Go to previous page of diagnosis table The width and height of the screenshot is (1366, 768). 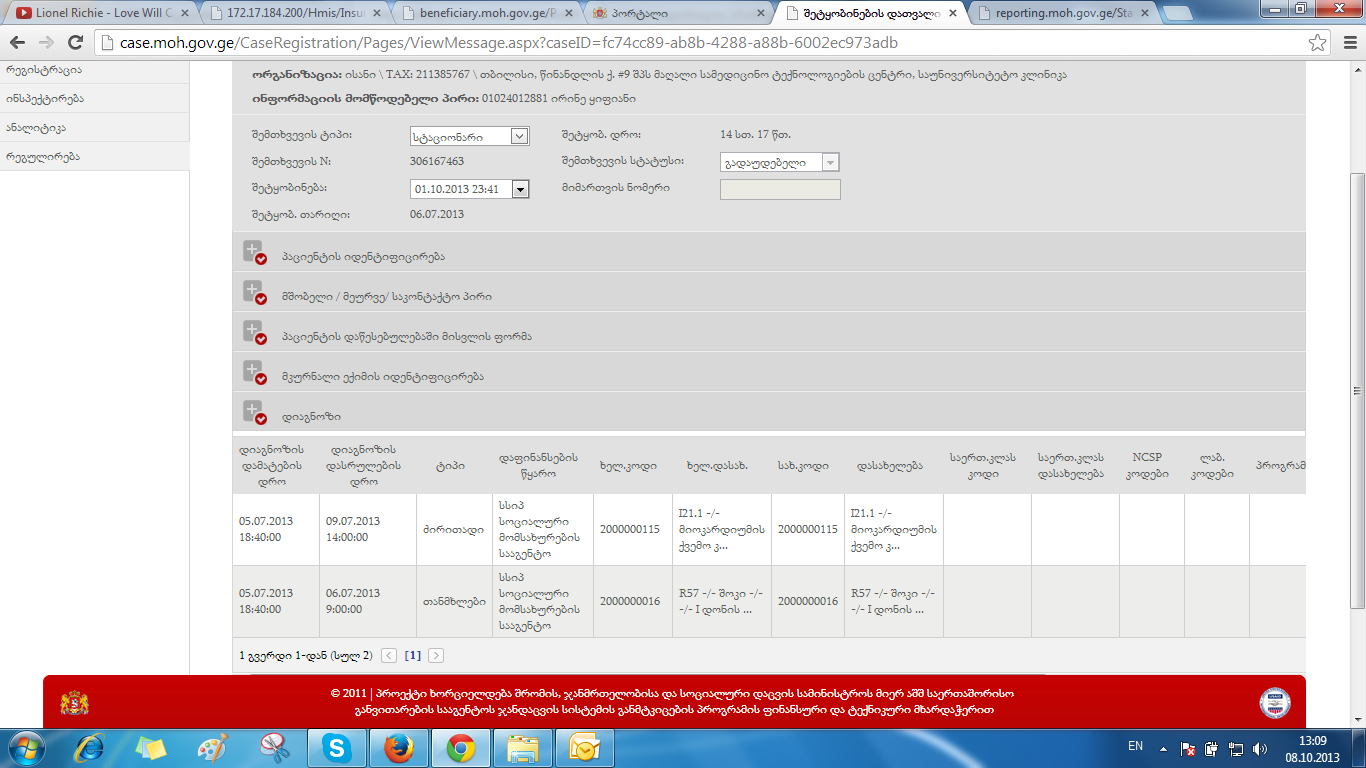click(389, 656)
